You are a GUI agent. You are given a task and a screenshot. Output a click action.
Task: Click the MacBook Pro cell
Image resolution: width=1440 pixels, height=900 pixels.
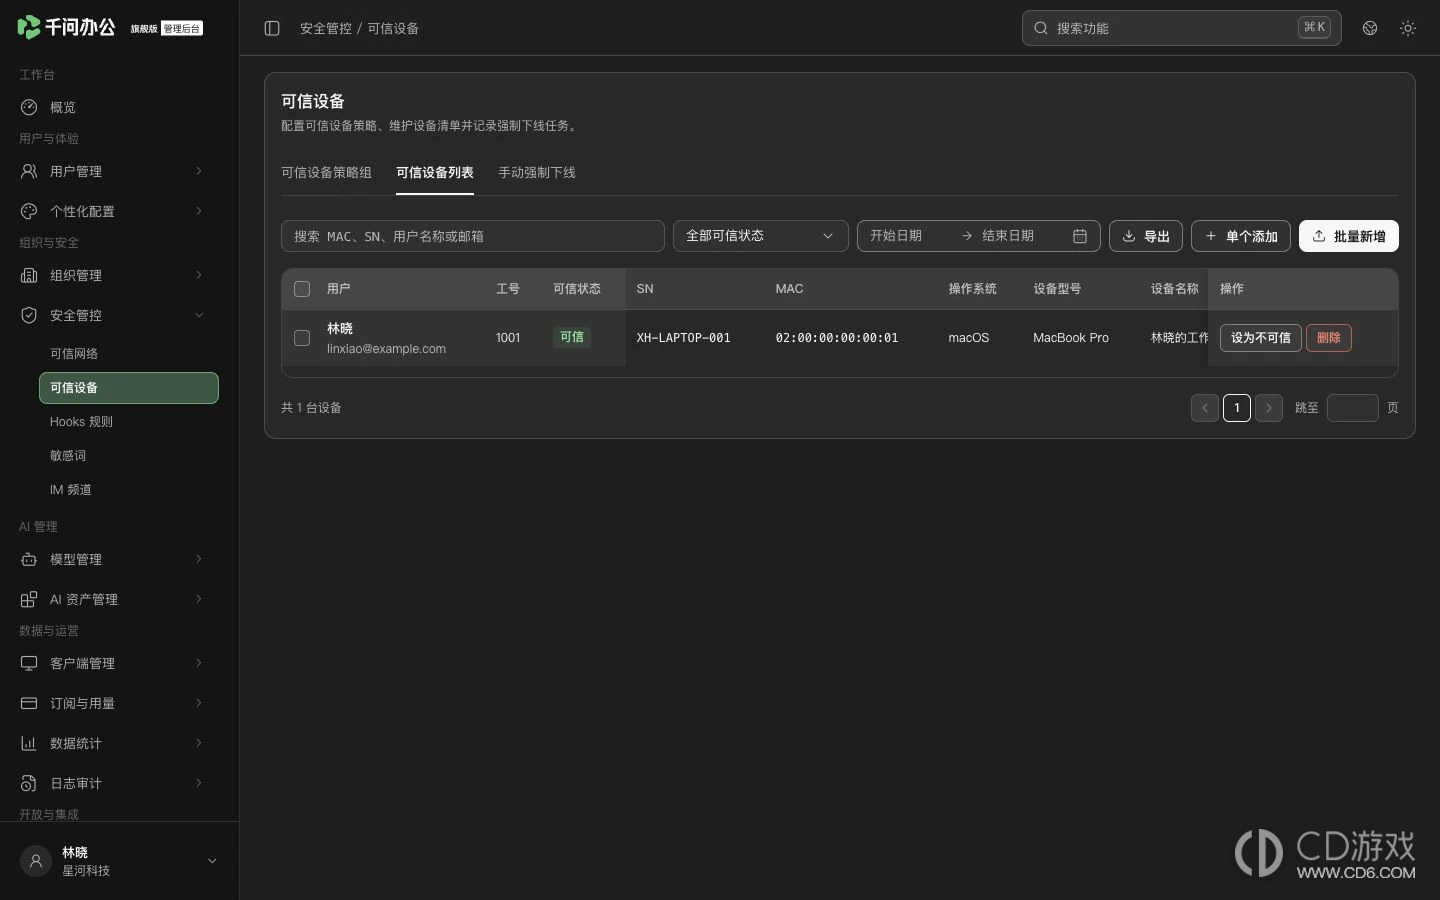[x=1071, y=338]
